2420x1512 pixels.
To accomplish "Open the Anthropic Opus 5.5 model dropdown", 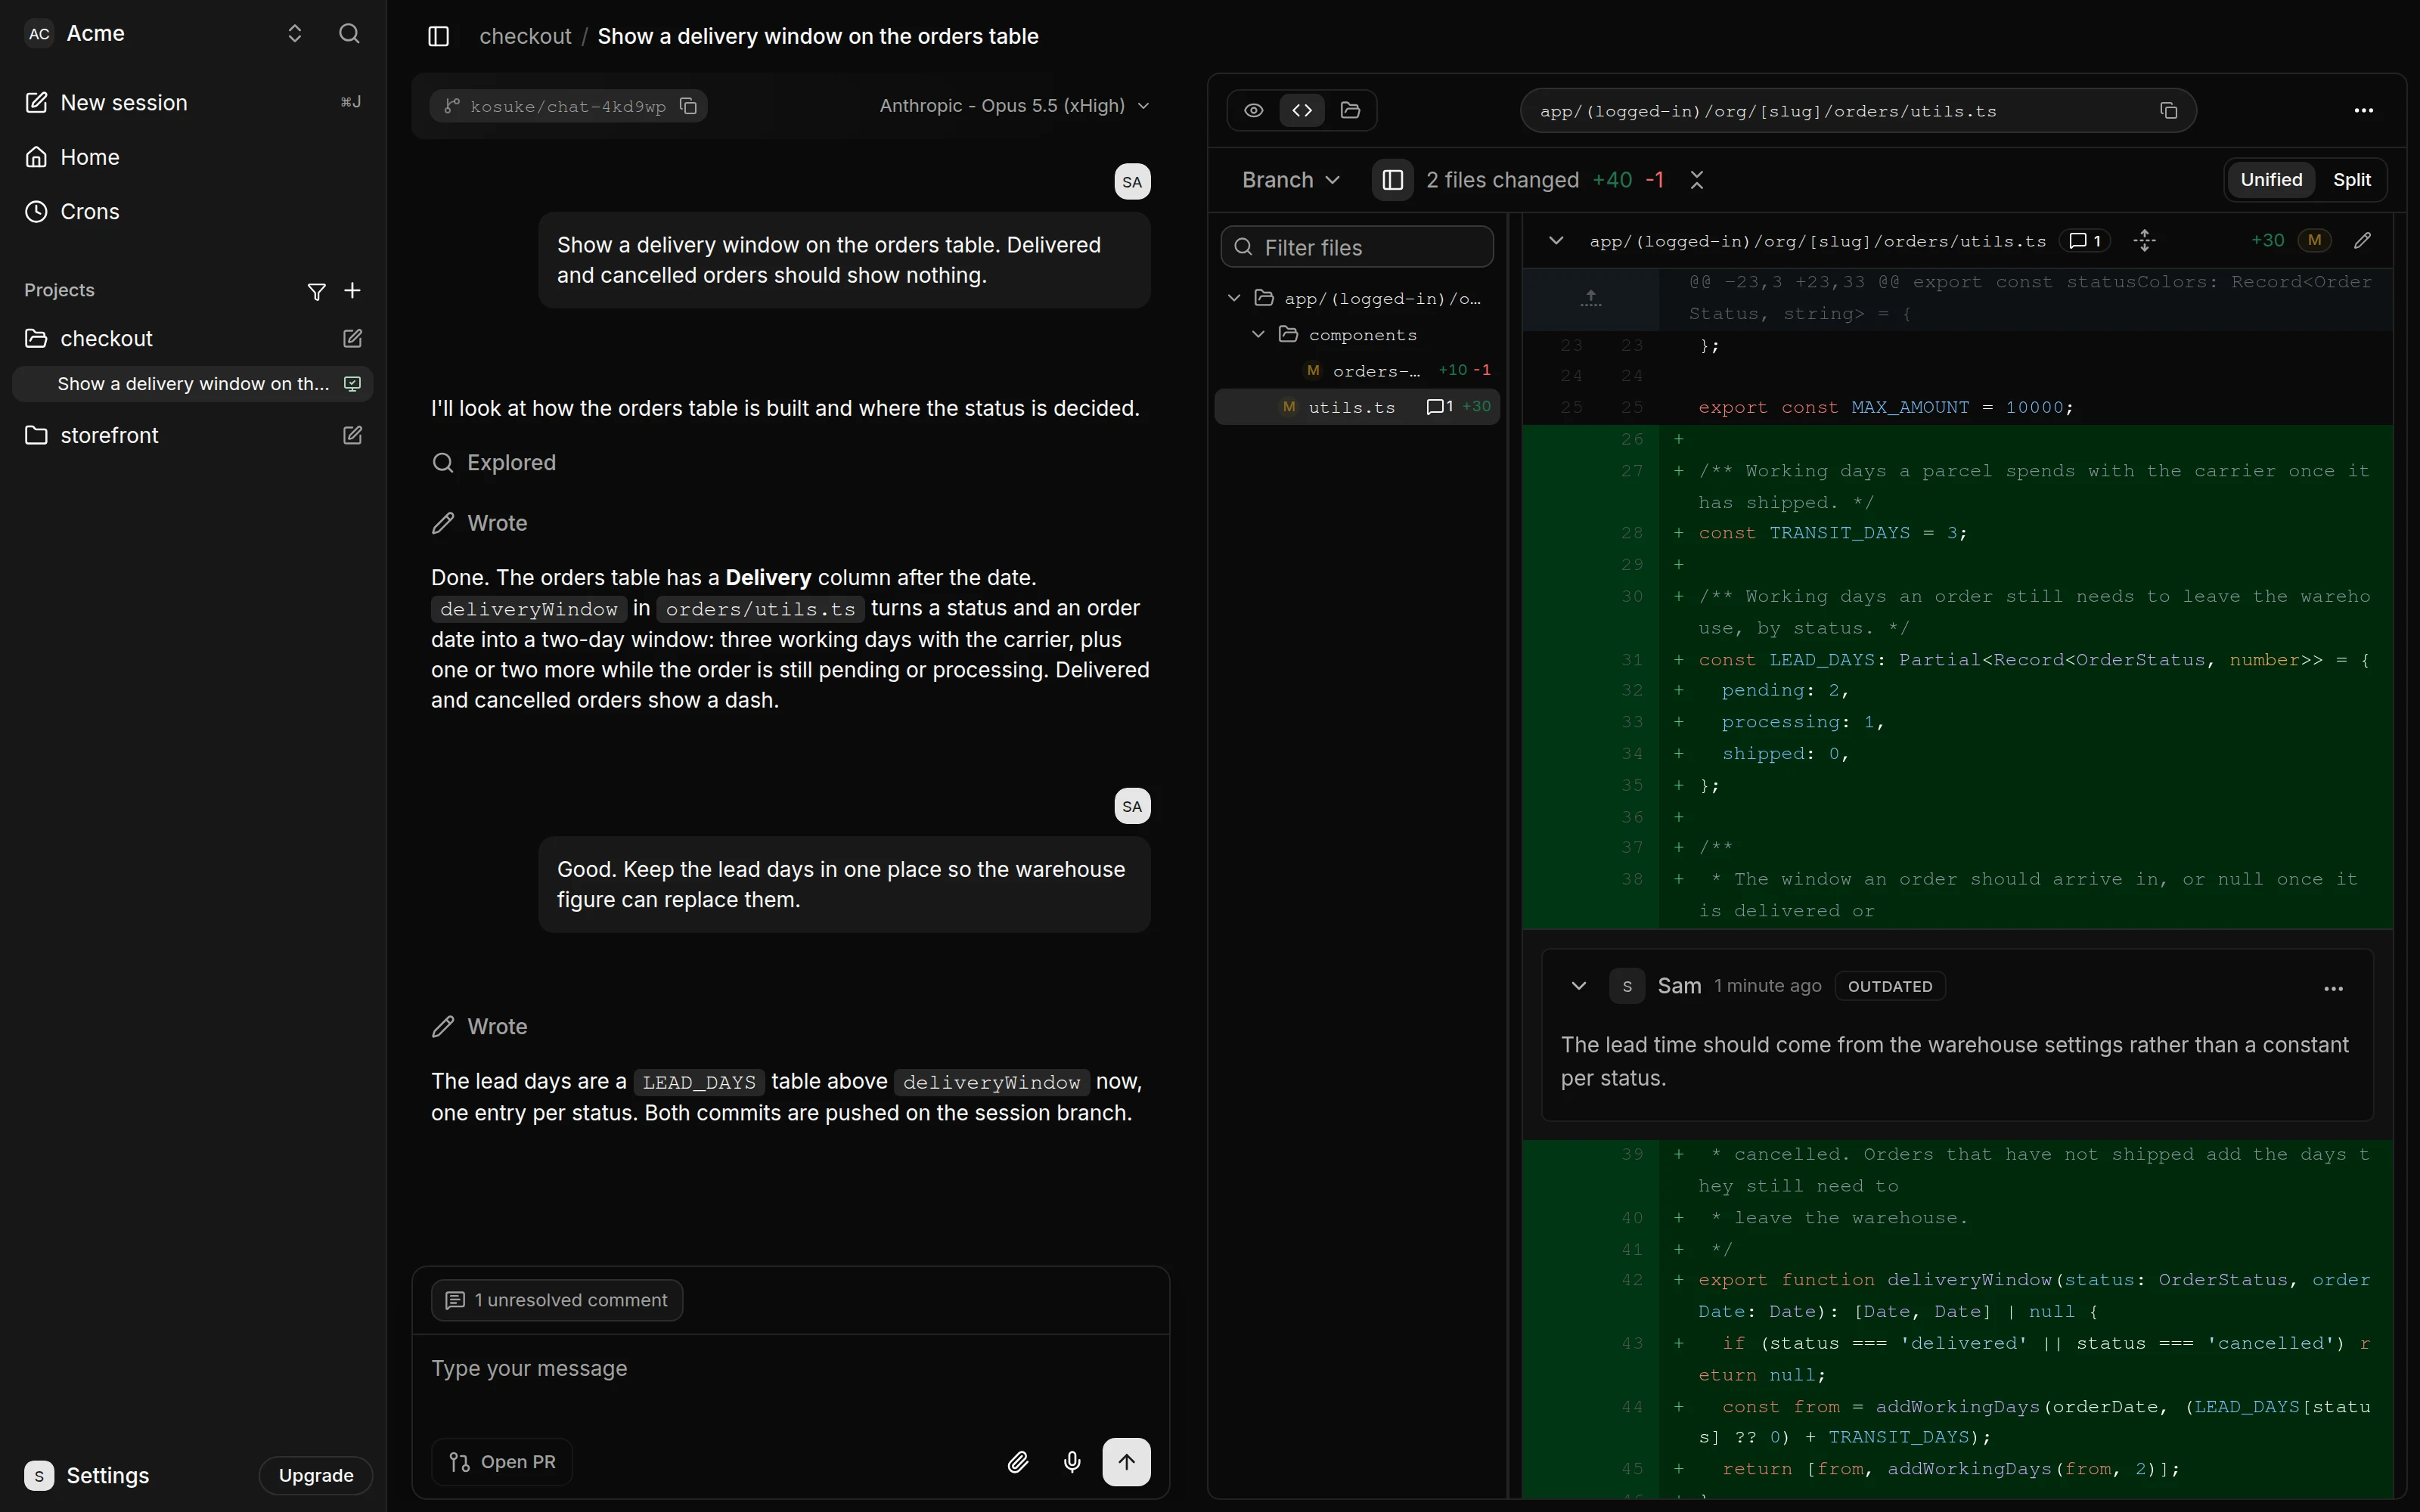I will pos(1013,106).
